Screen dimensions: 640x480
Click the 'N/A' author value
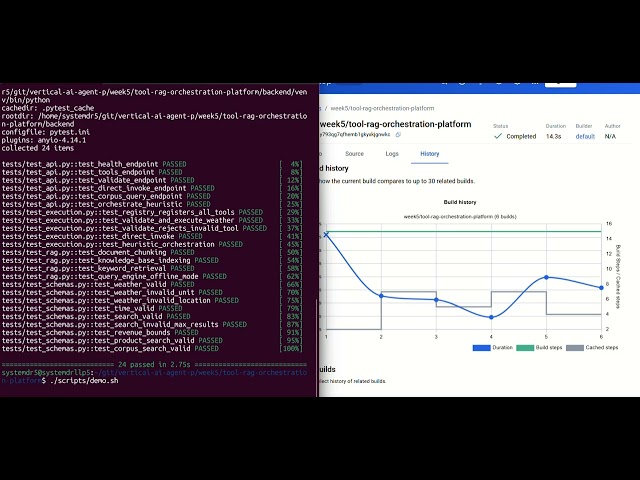pyautogui.click(x=610, y=136)
